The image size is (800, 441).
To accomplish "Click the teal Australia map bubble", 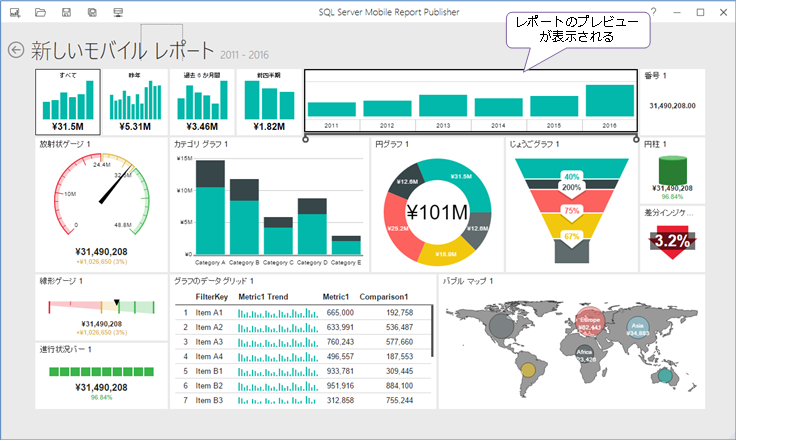I will (x=665, y=376).
